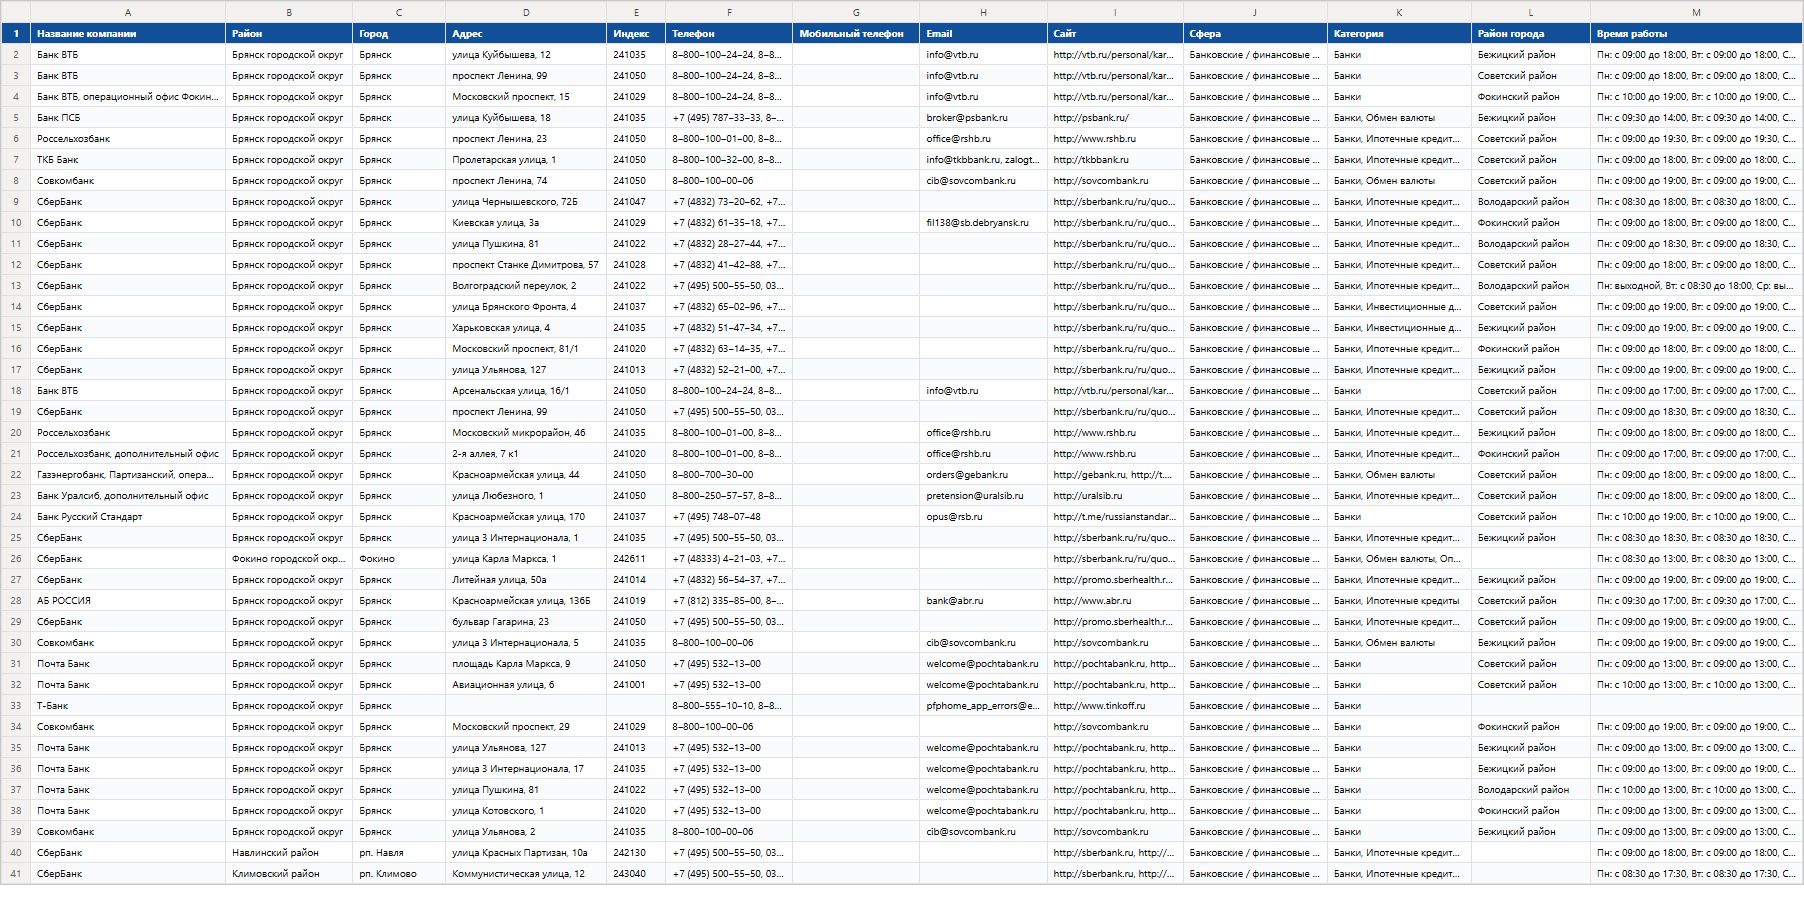Click the 'Банк Уралсиб, дополнительный офис' cell
This screenshot has width=1804, height=902.
[128, 496]
